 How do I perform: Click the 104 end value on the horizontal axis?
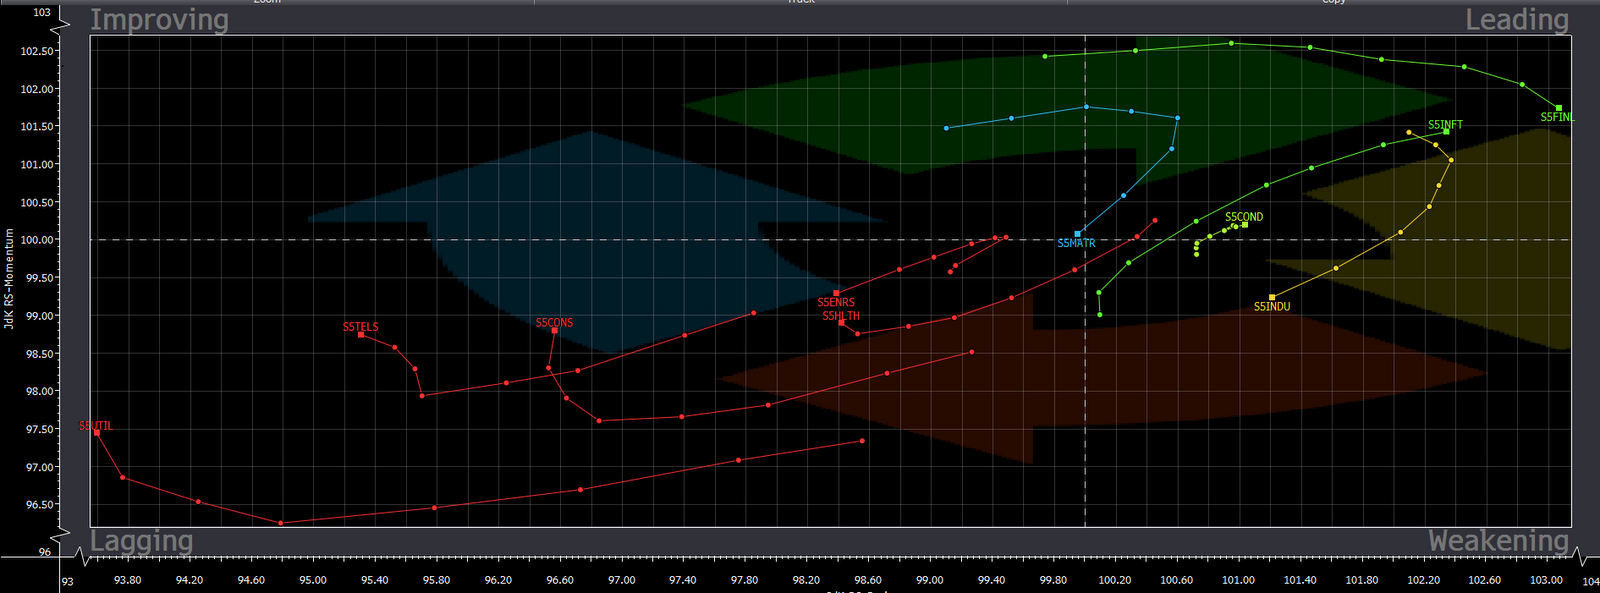point(1590,582)
